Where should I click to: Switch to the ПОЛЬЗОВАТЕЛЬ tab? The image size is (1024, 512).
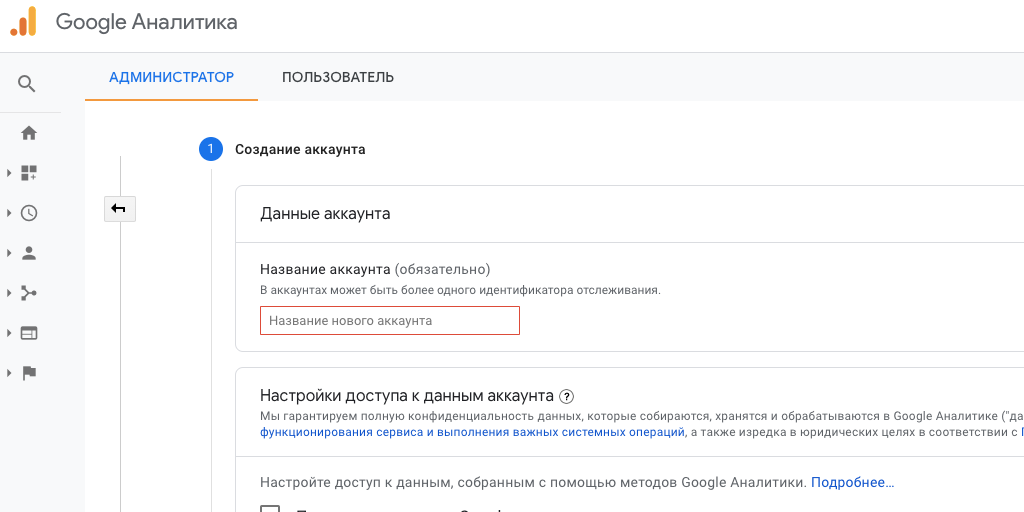[x=338, y=77]
